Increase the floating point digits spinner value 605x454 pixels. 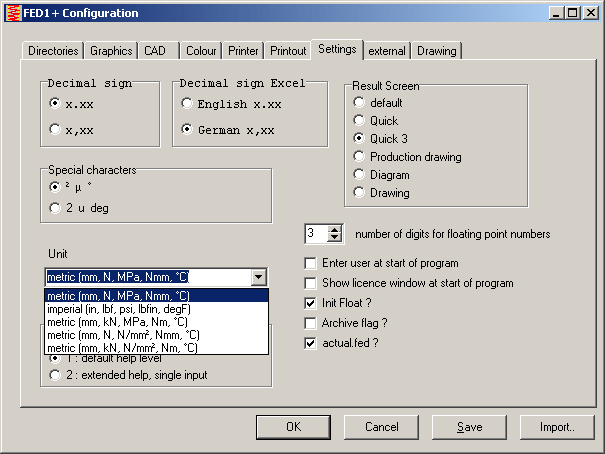pyautogui.click(x=335, y=229)
